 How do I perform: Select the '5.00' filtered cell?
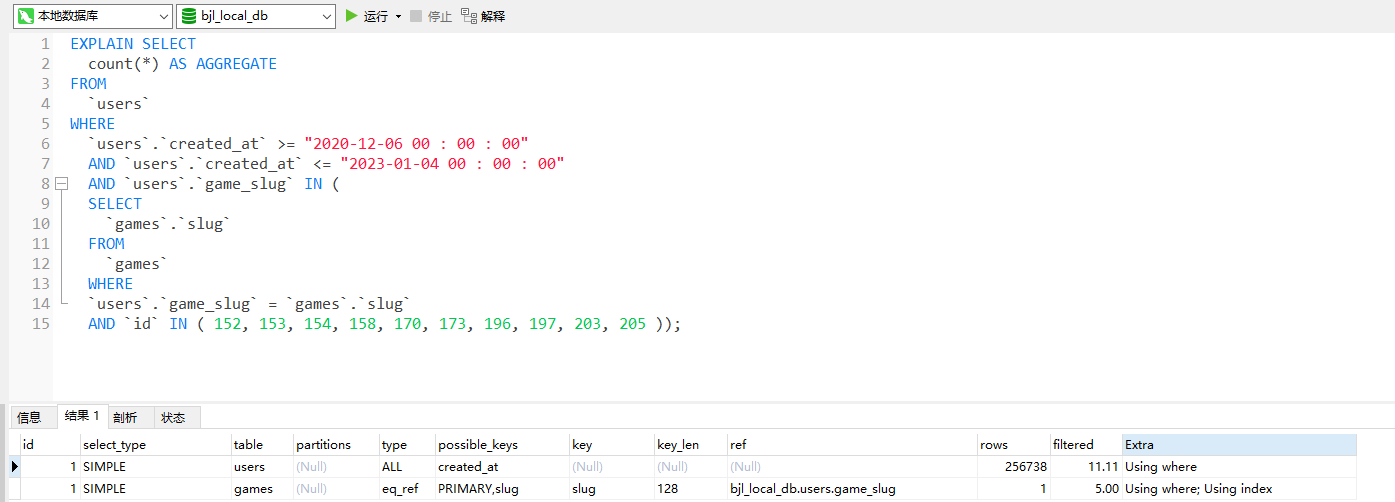click(1085, 489)
